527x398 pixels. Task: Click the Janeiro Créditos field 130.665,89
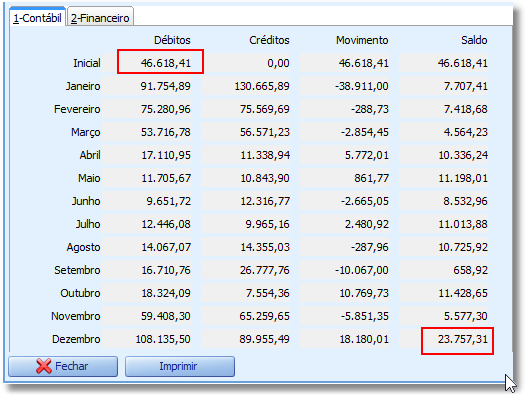tap(246, 86)
